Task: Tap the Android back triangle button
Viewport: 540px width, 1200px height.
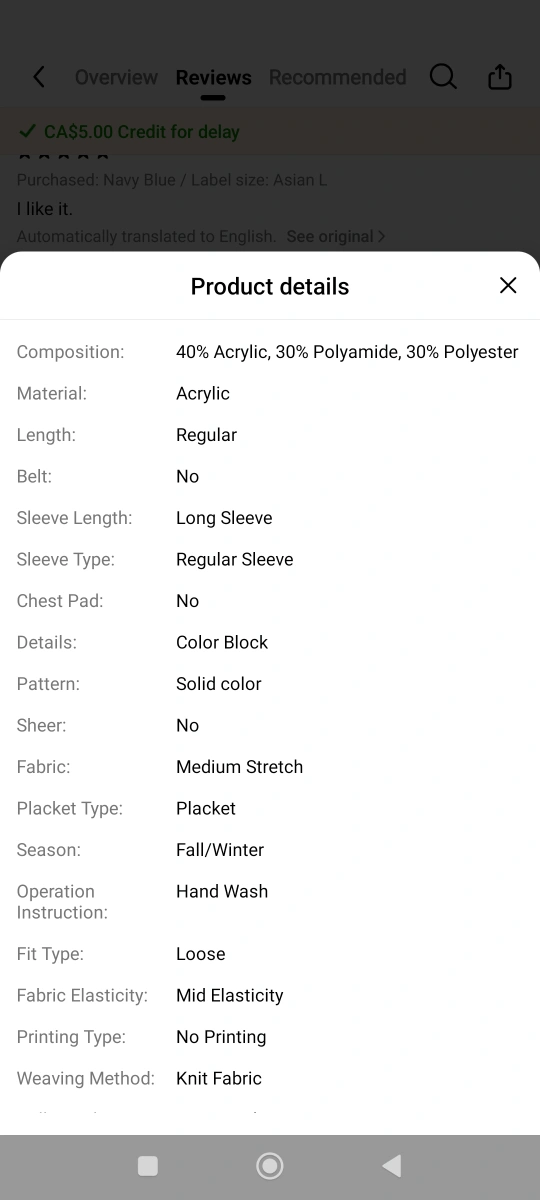Action: [392, 1166]
